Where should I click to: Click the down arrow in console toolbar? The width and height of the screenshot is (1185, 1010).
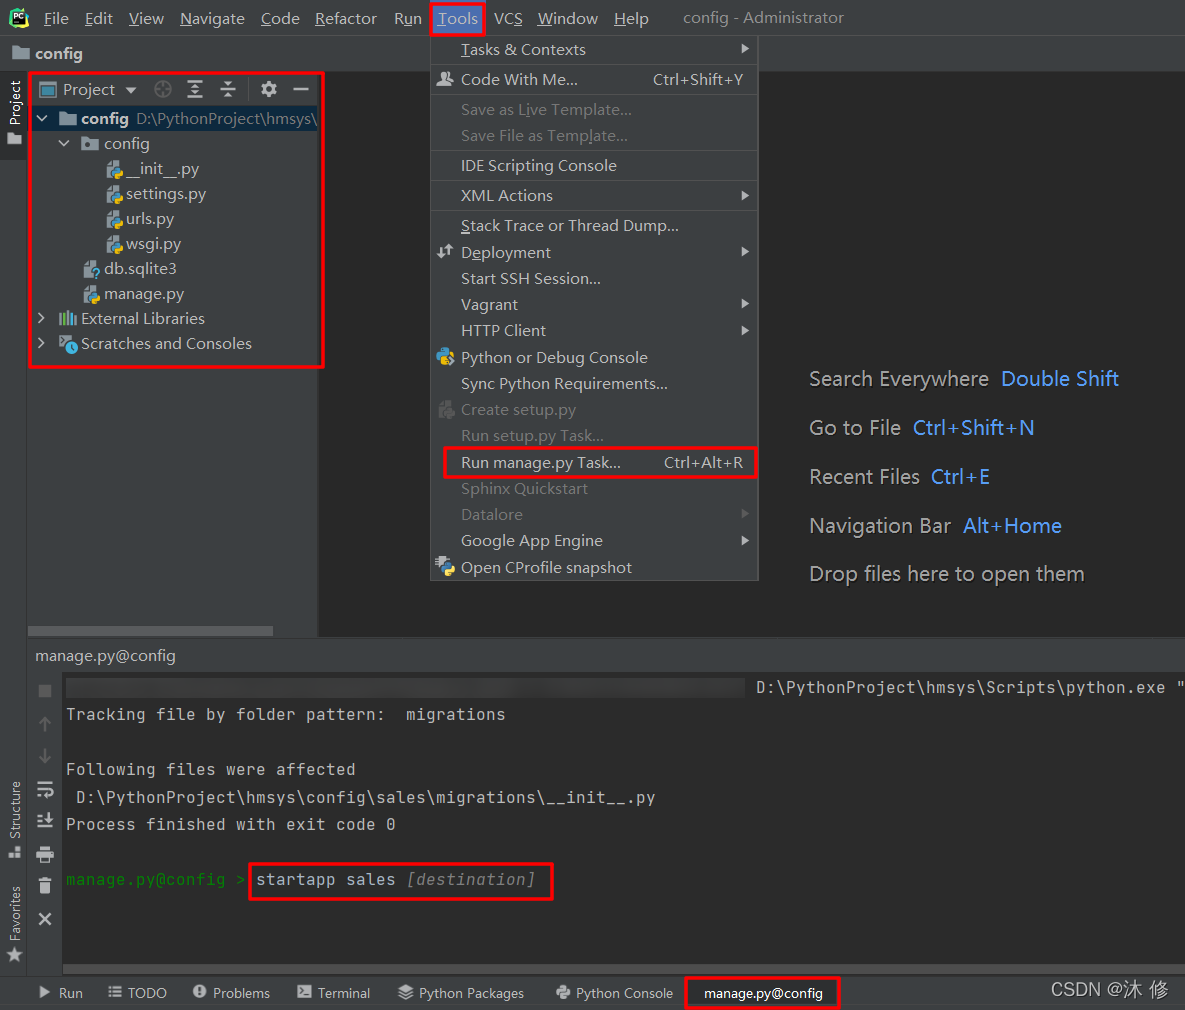pos(45,756)
